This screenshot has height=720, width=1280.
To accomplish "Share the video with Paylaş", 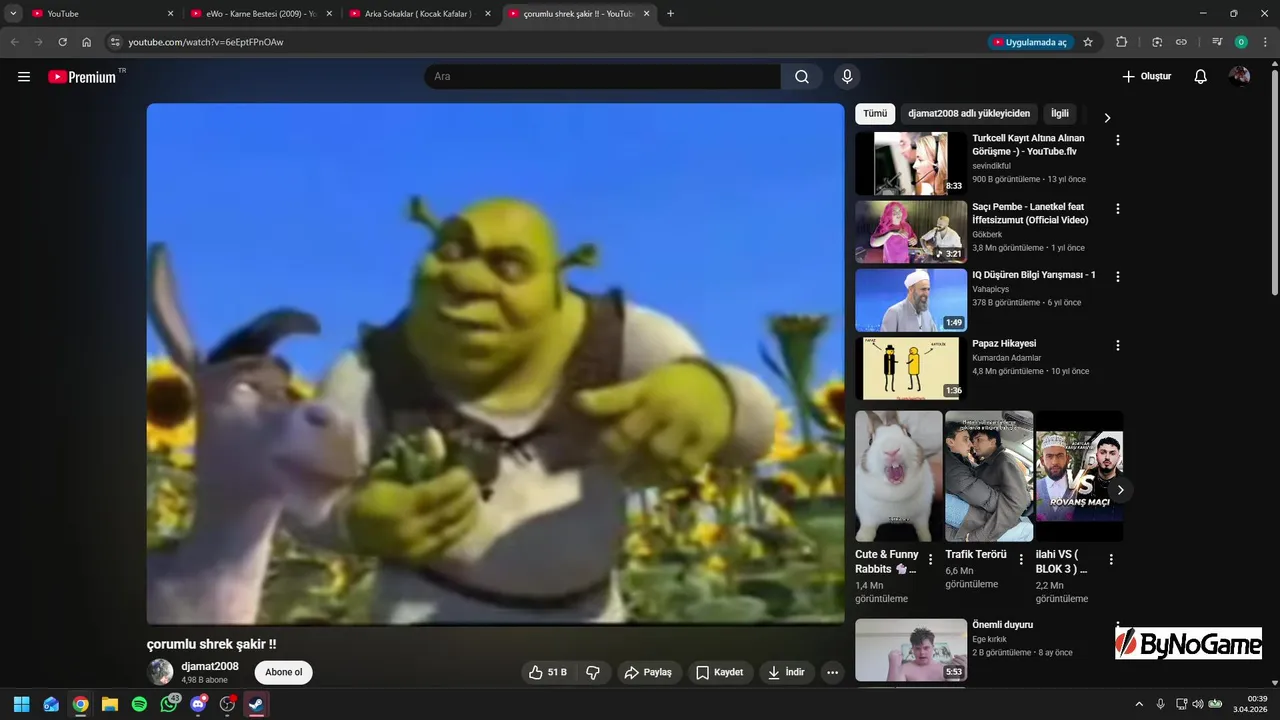I will (x=648, y=672).
